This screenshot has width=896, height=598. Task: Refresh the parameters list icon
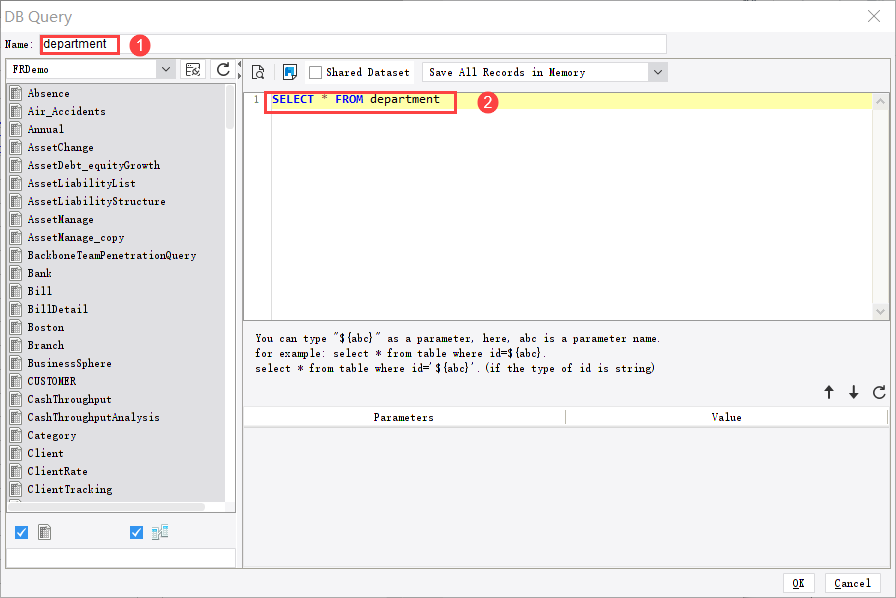pos(879,392)
